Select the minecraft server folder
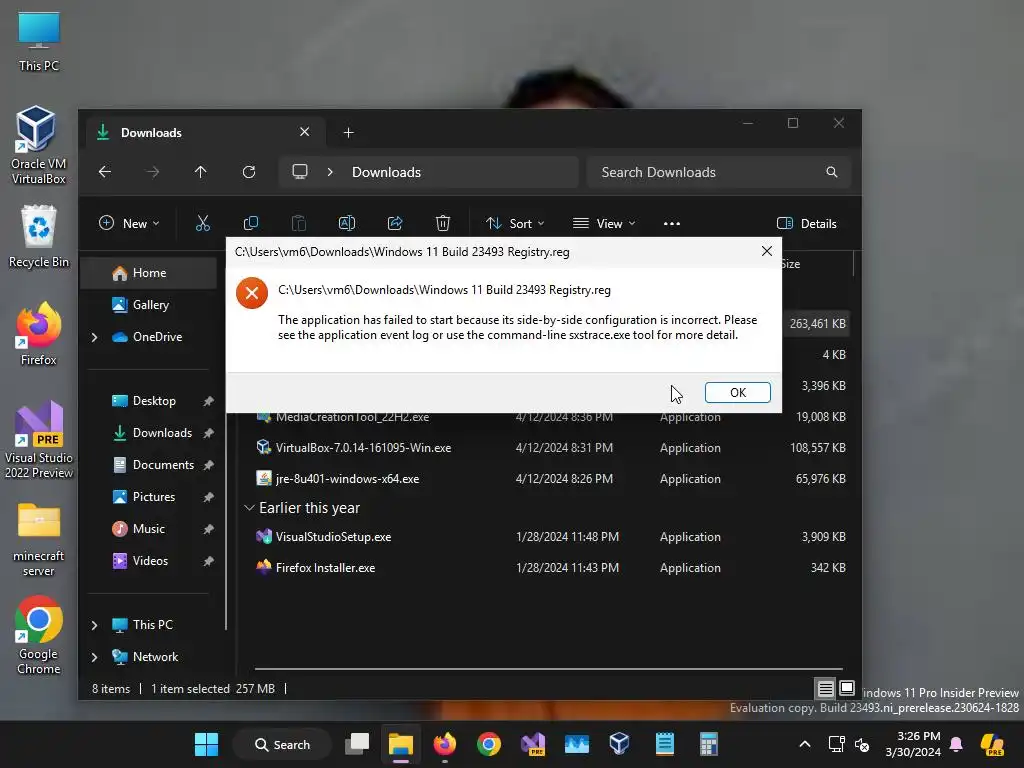The image size is (1024, 768). click(39, 539)
